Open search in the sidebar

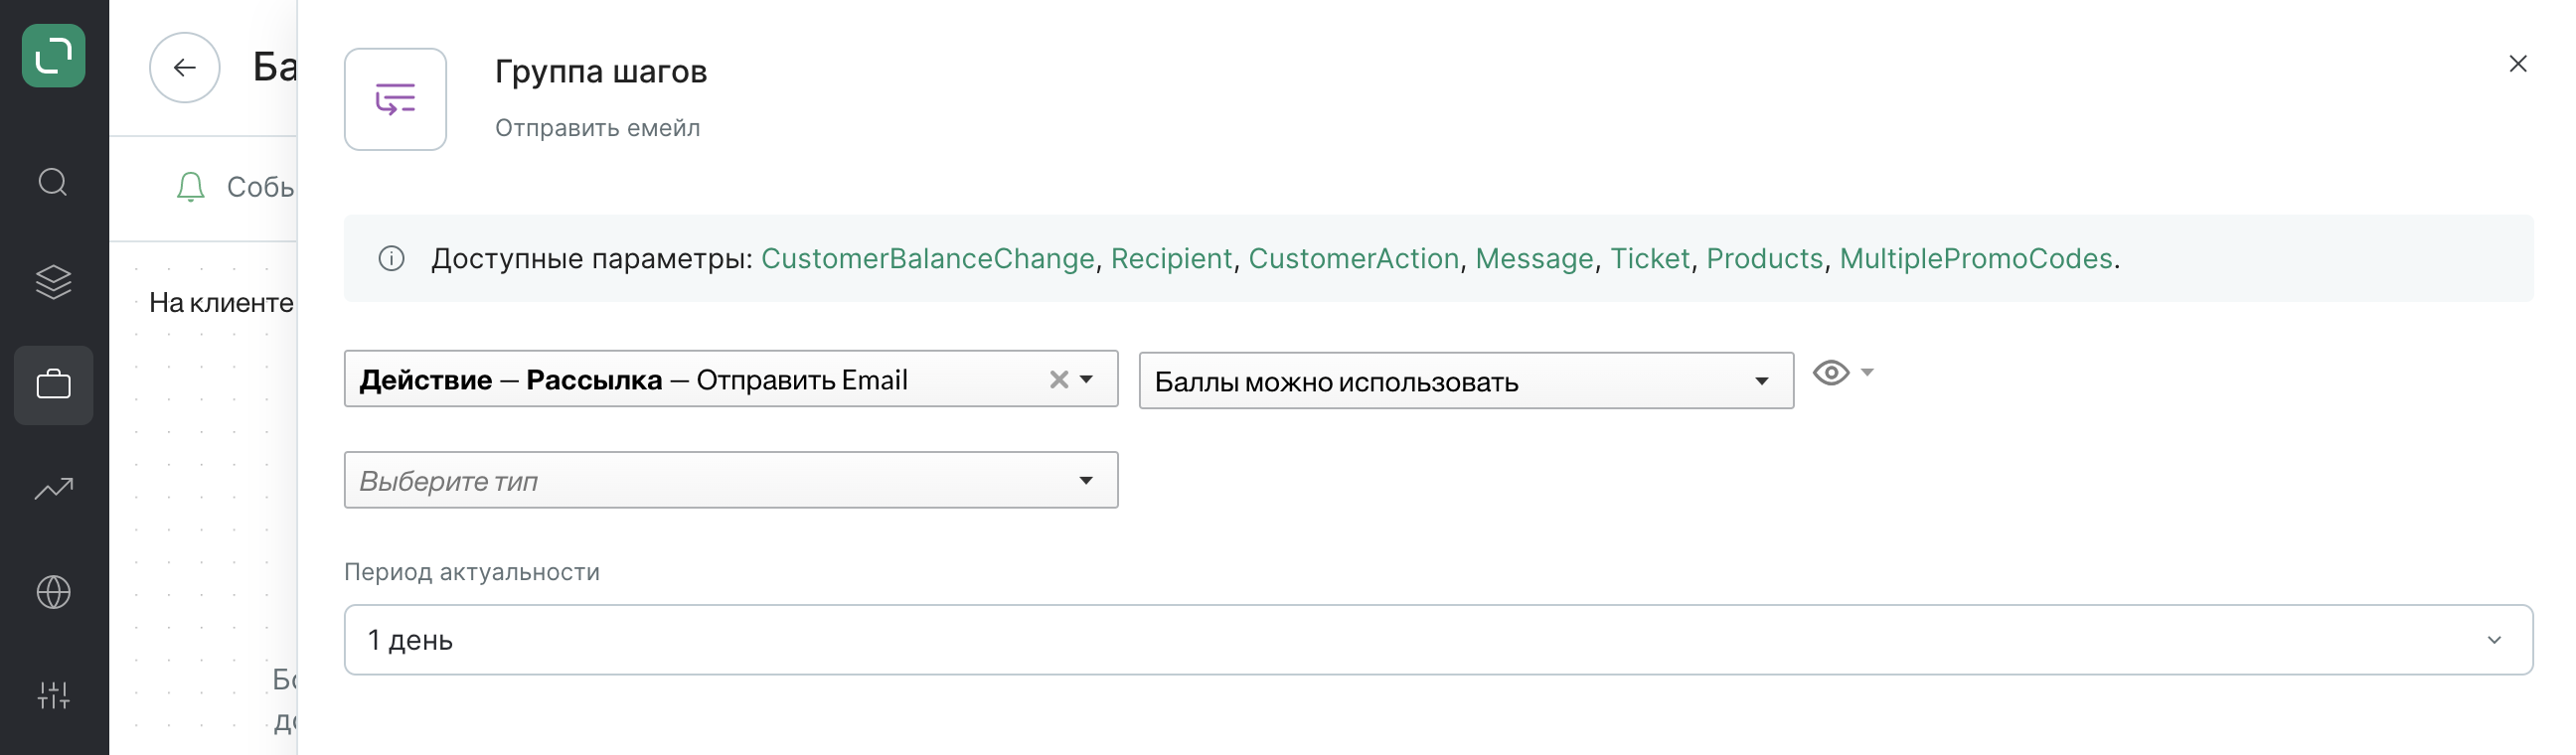53,182
